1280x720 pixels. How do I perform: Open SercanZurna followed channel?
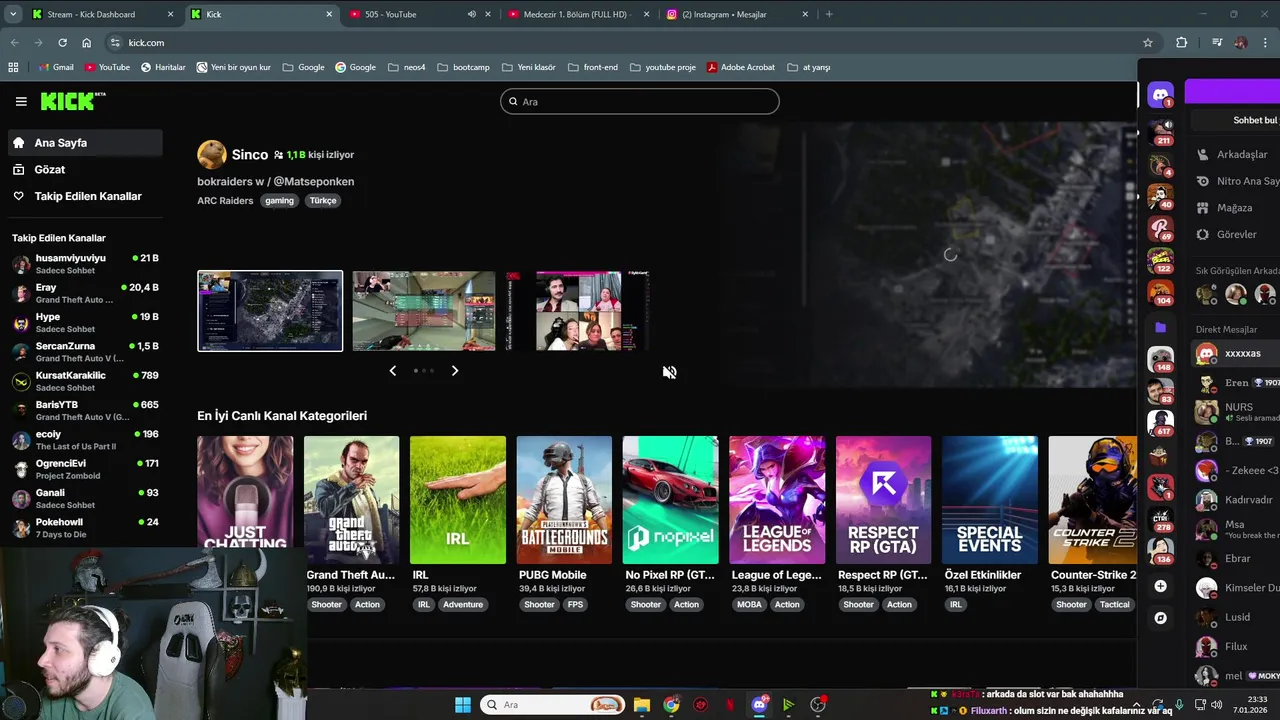[85, 352]
